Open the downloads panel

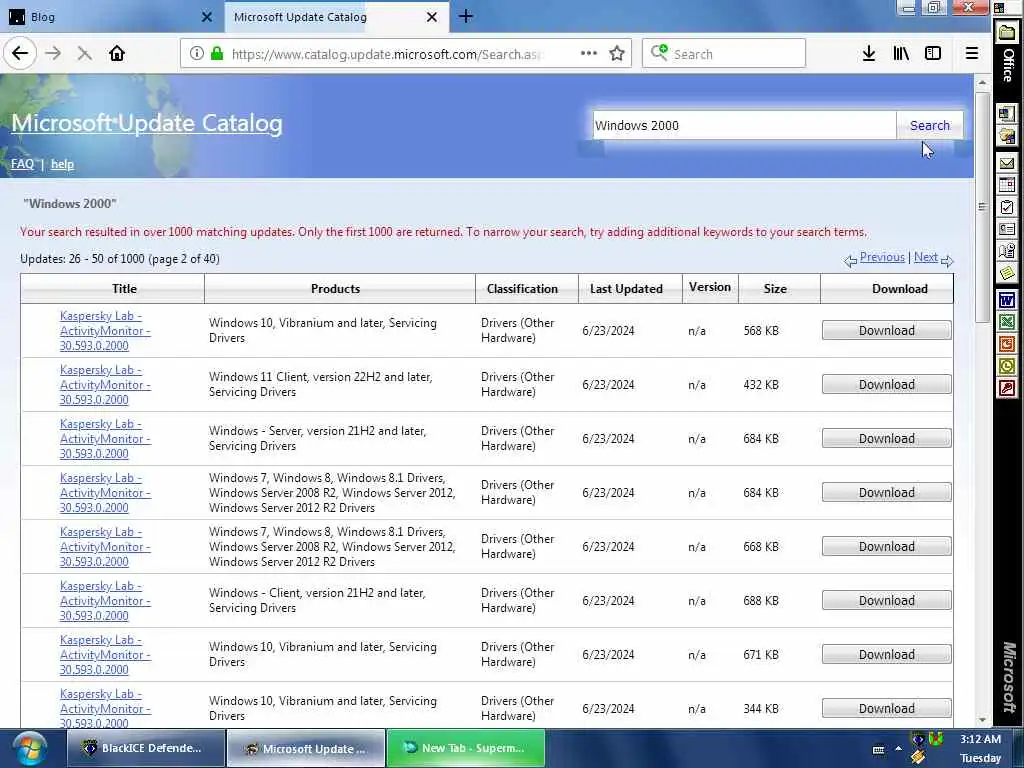tap(869, 54)
